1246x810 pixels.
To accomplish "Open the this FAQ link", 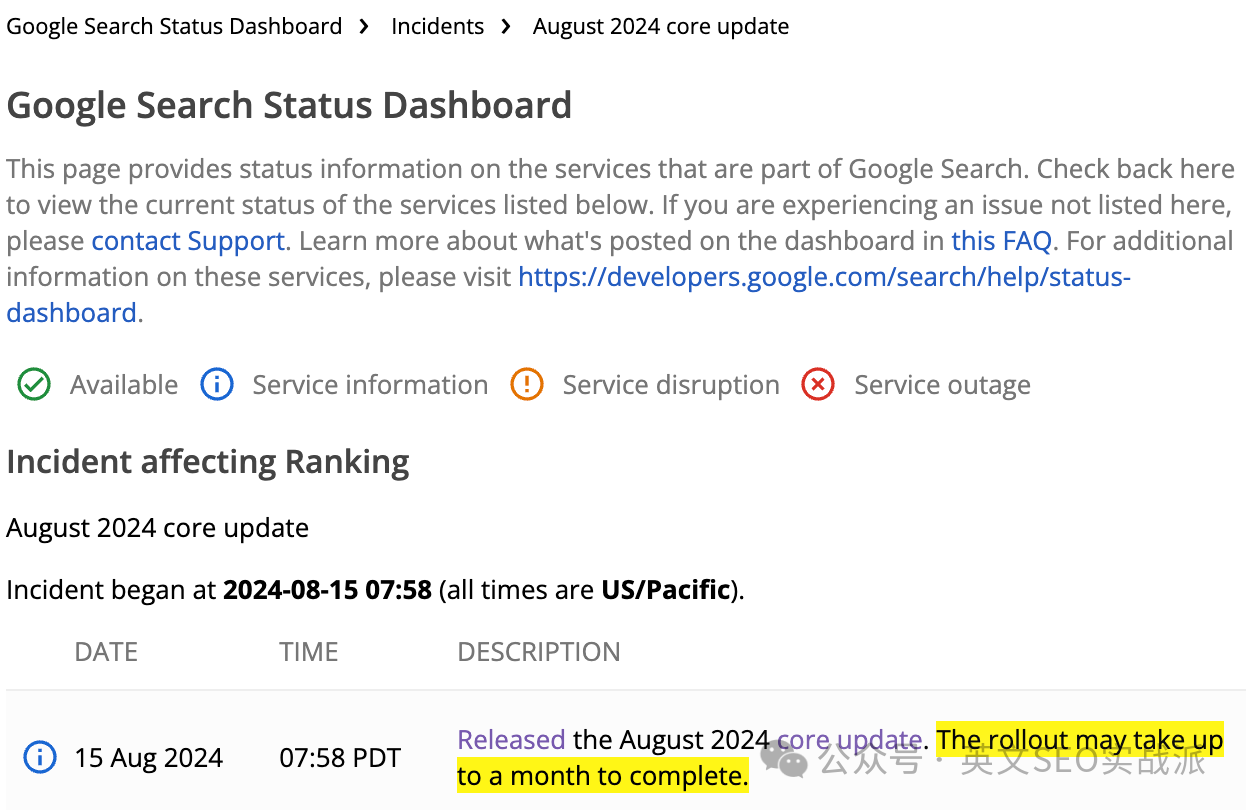I will [1001, 241].
